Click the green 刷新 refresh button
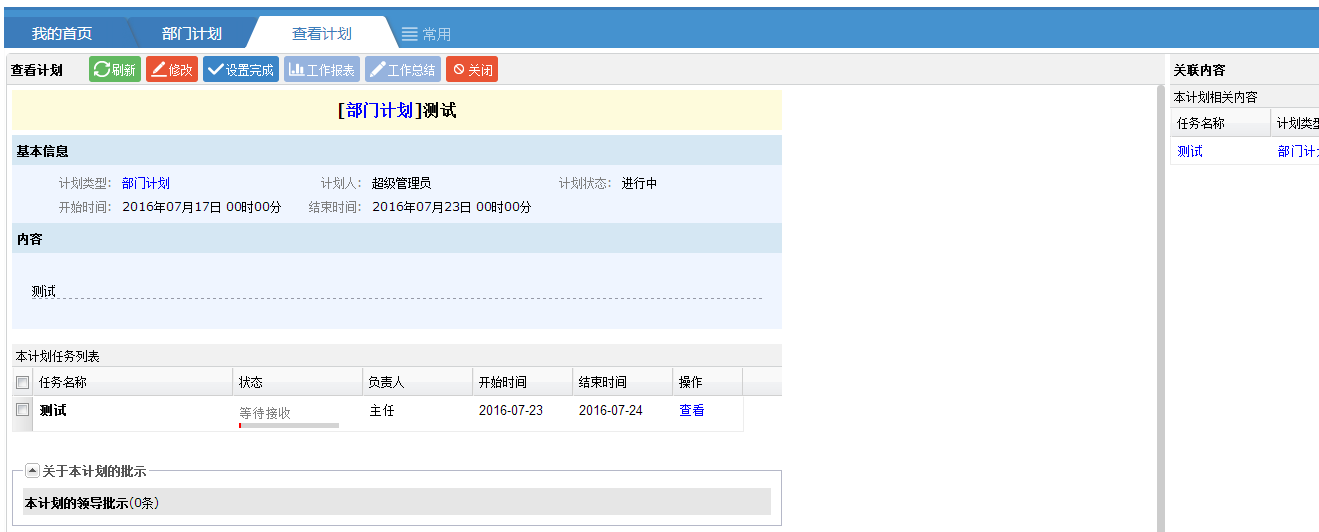1319x532 pixels. pos(115,70)
